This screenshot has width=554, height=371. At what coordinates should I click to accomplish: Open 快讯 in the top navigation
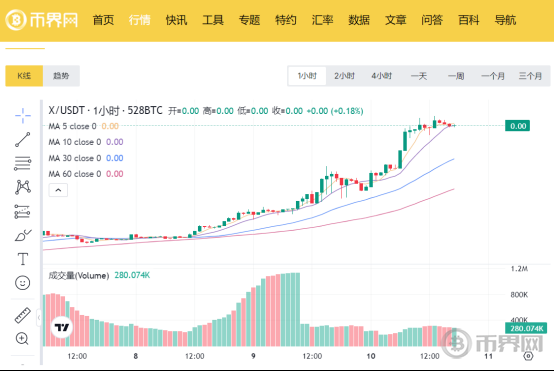[x=176, y=20]
